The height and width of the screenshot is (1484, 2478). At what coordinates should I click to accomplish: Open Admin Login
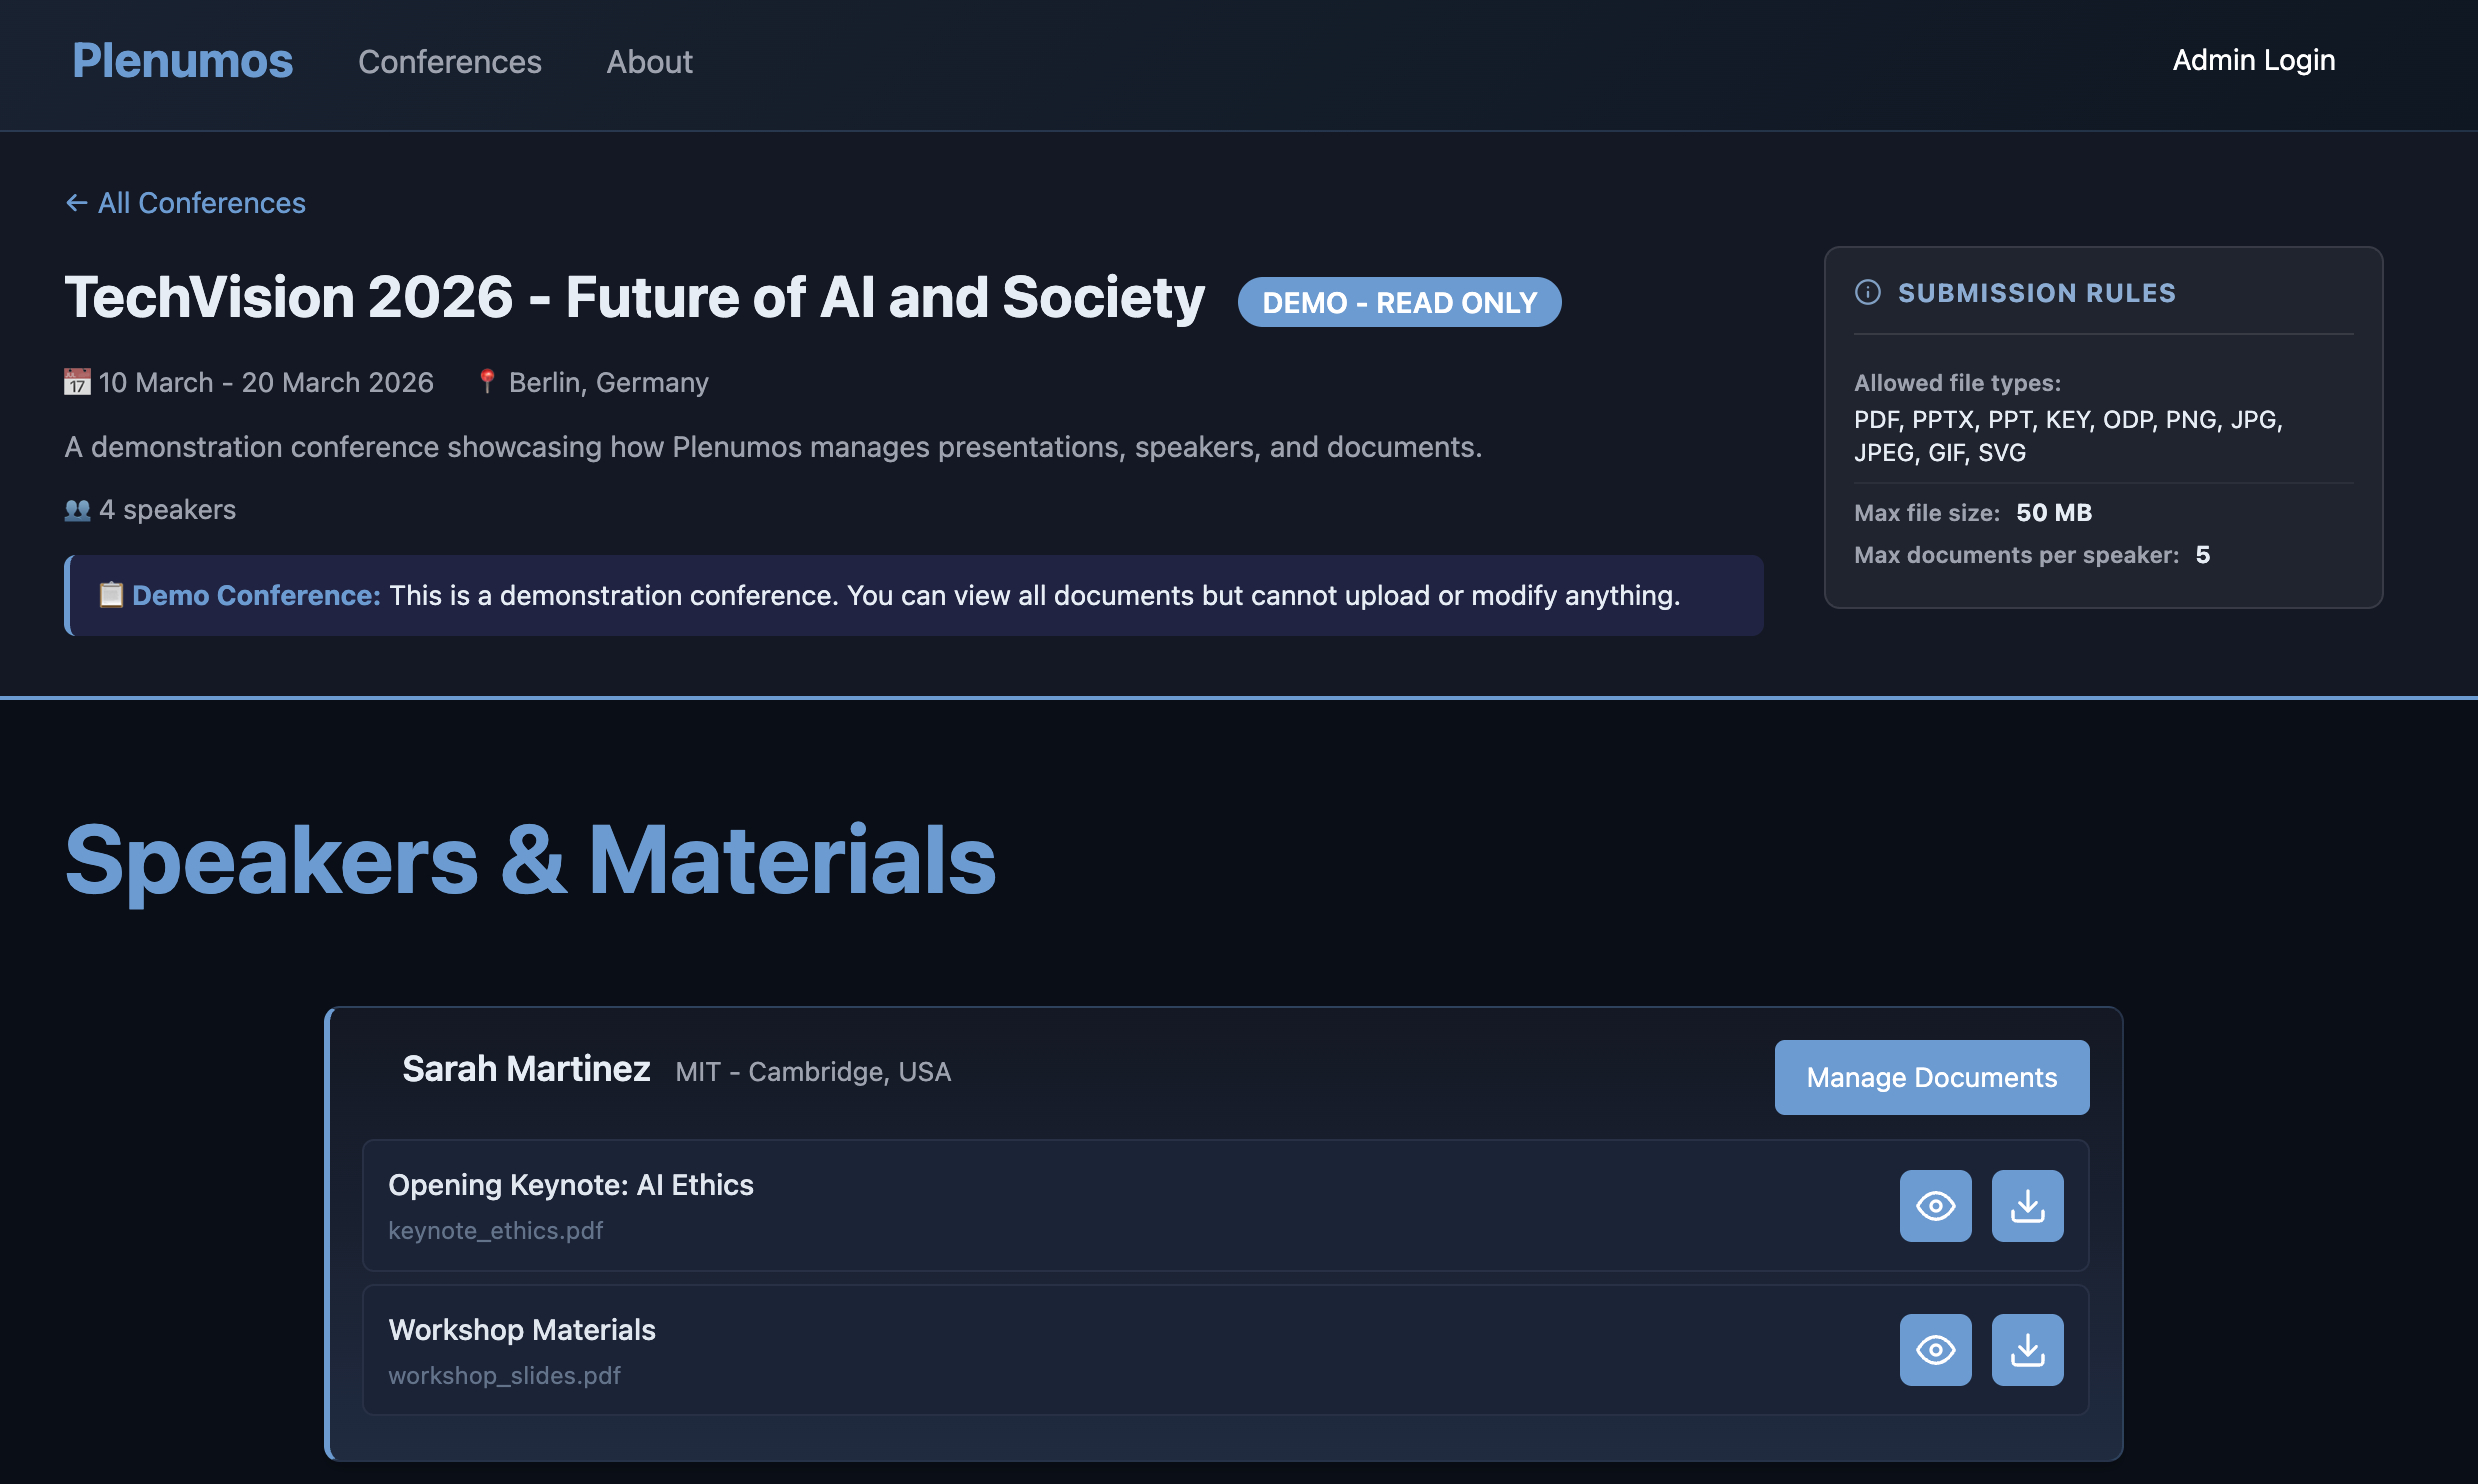click(2253, 60)
